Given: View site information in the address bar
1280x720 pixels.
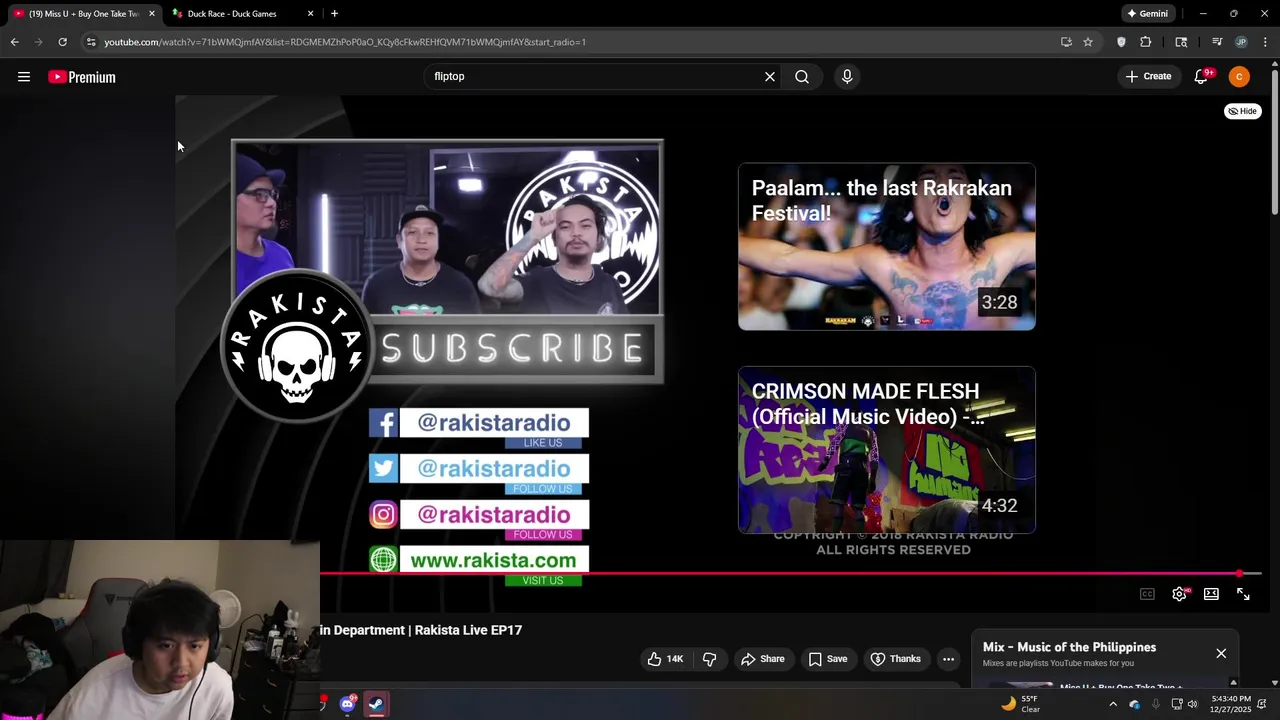Looking at the screenshot, I should click(x=91, y=42).
